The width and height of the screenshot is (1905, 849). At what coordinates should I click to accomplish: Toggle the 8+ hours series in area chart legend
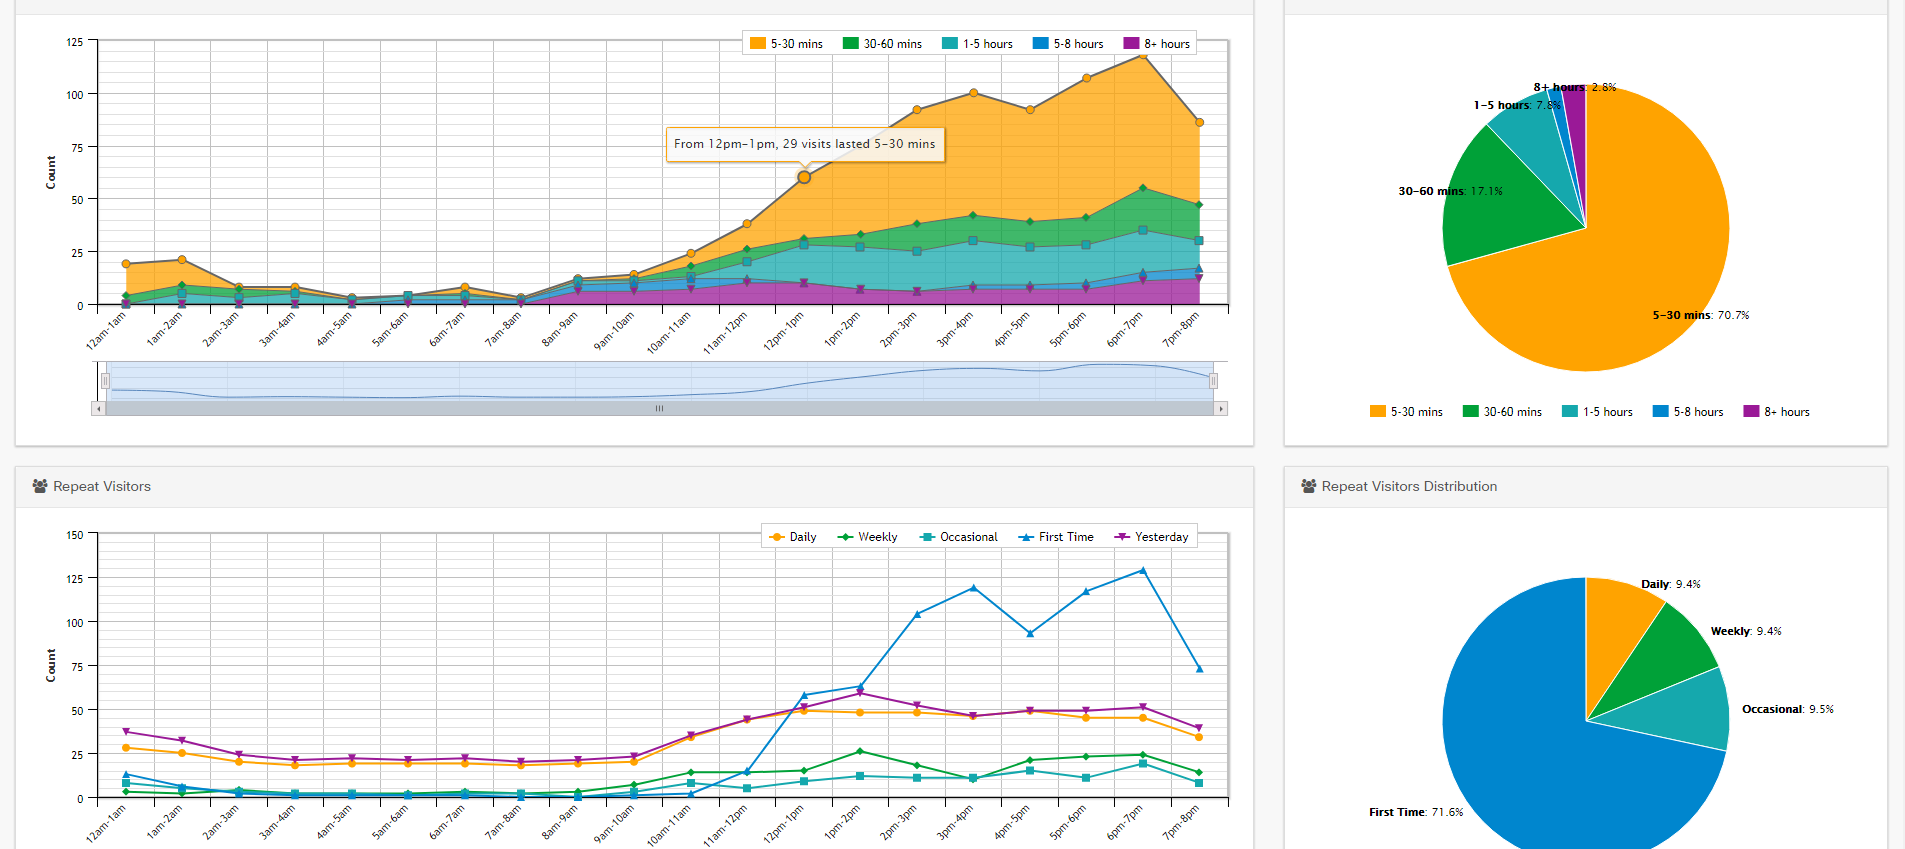click(1157, 44)
